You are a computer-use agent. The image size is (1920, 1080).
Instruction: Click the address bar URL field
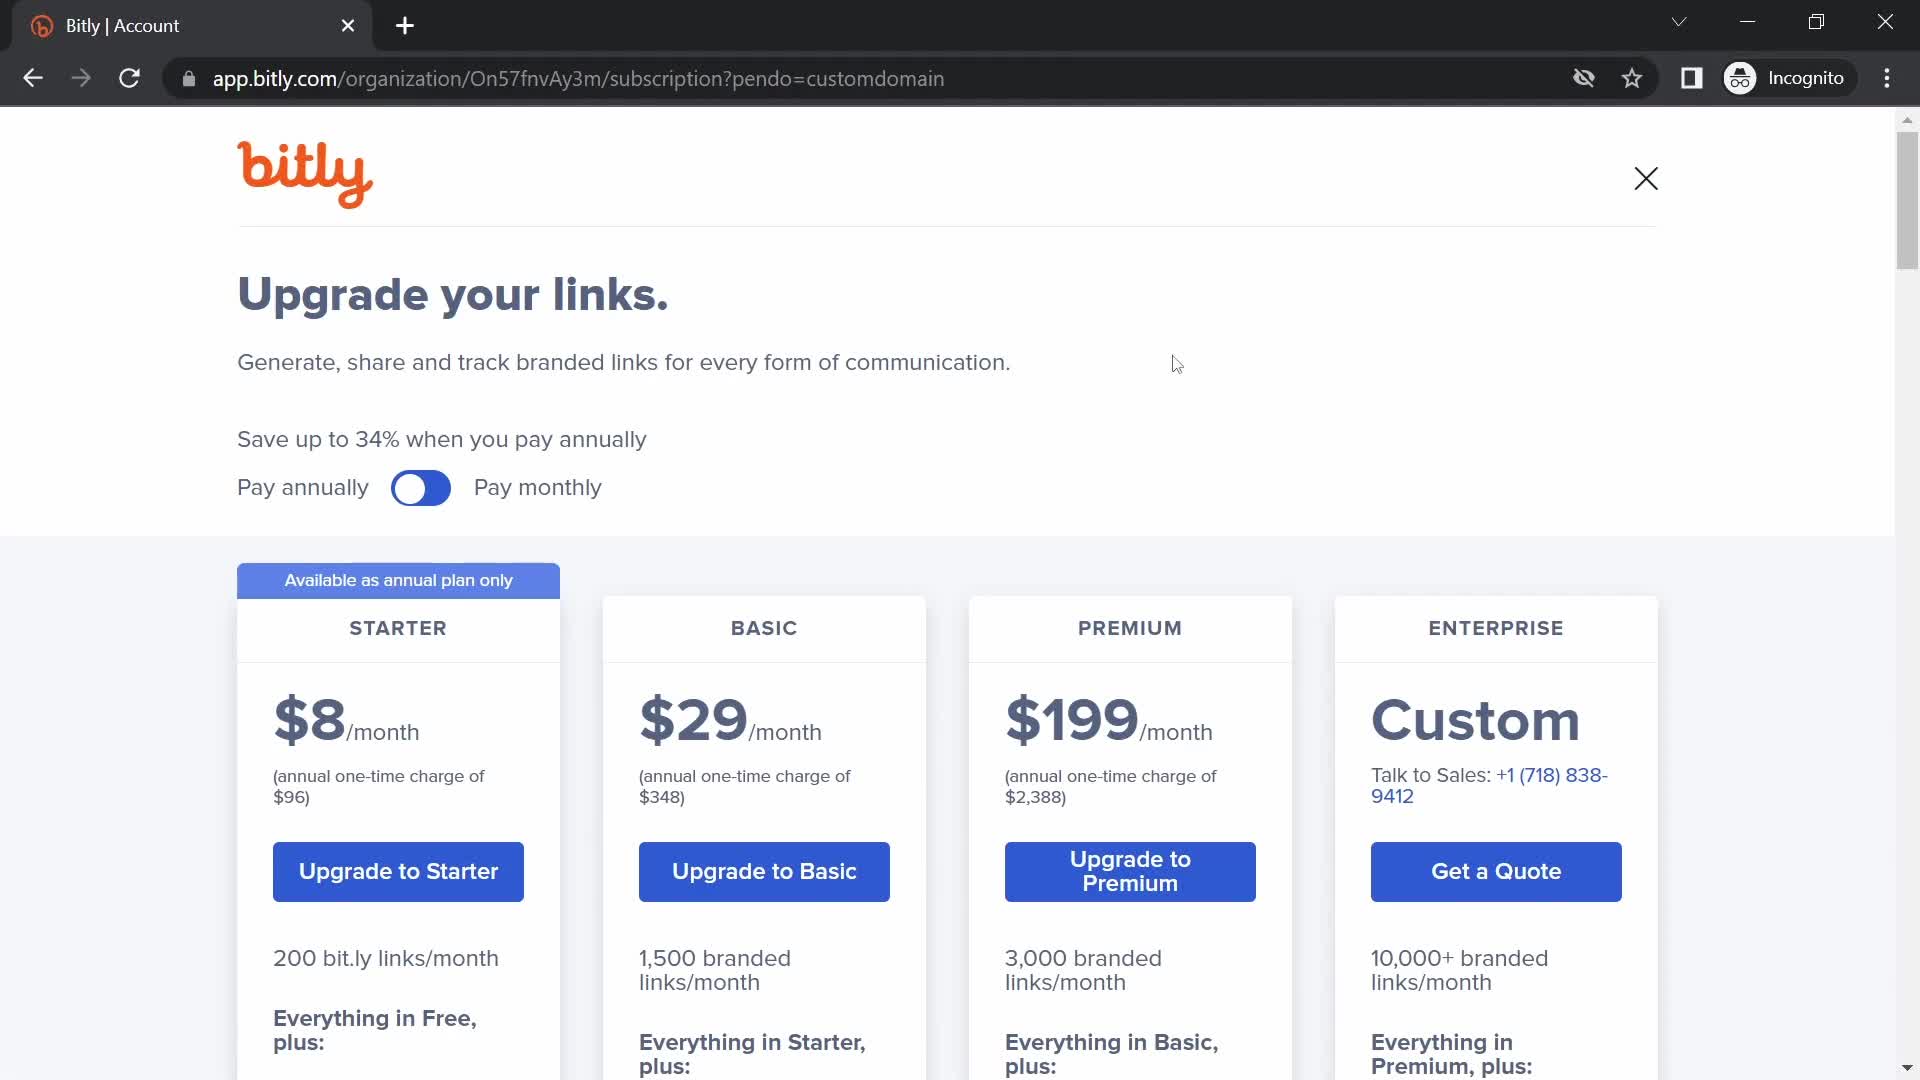(576, 79)
